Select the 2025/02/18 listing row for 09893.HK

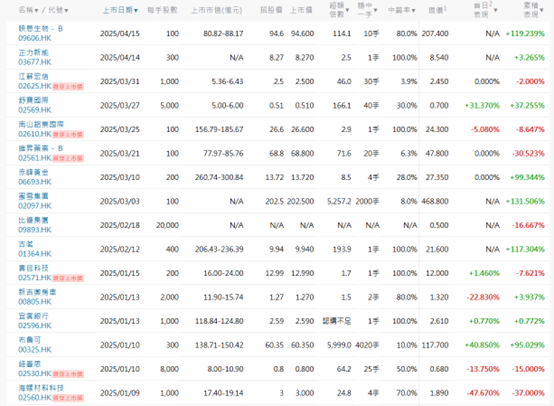click(x=278, y=225)
